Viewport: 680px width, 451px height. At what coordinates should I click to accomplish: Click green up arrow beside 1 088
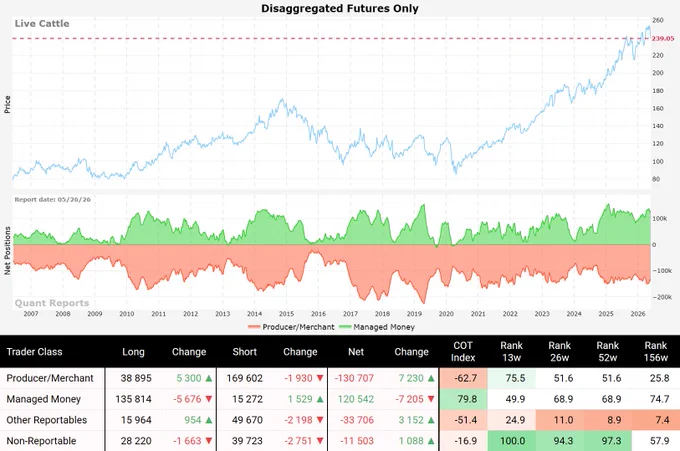431,441
